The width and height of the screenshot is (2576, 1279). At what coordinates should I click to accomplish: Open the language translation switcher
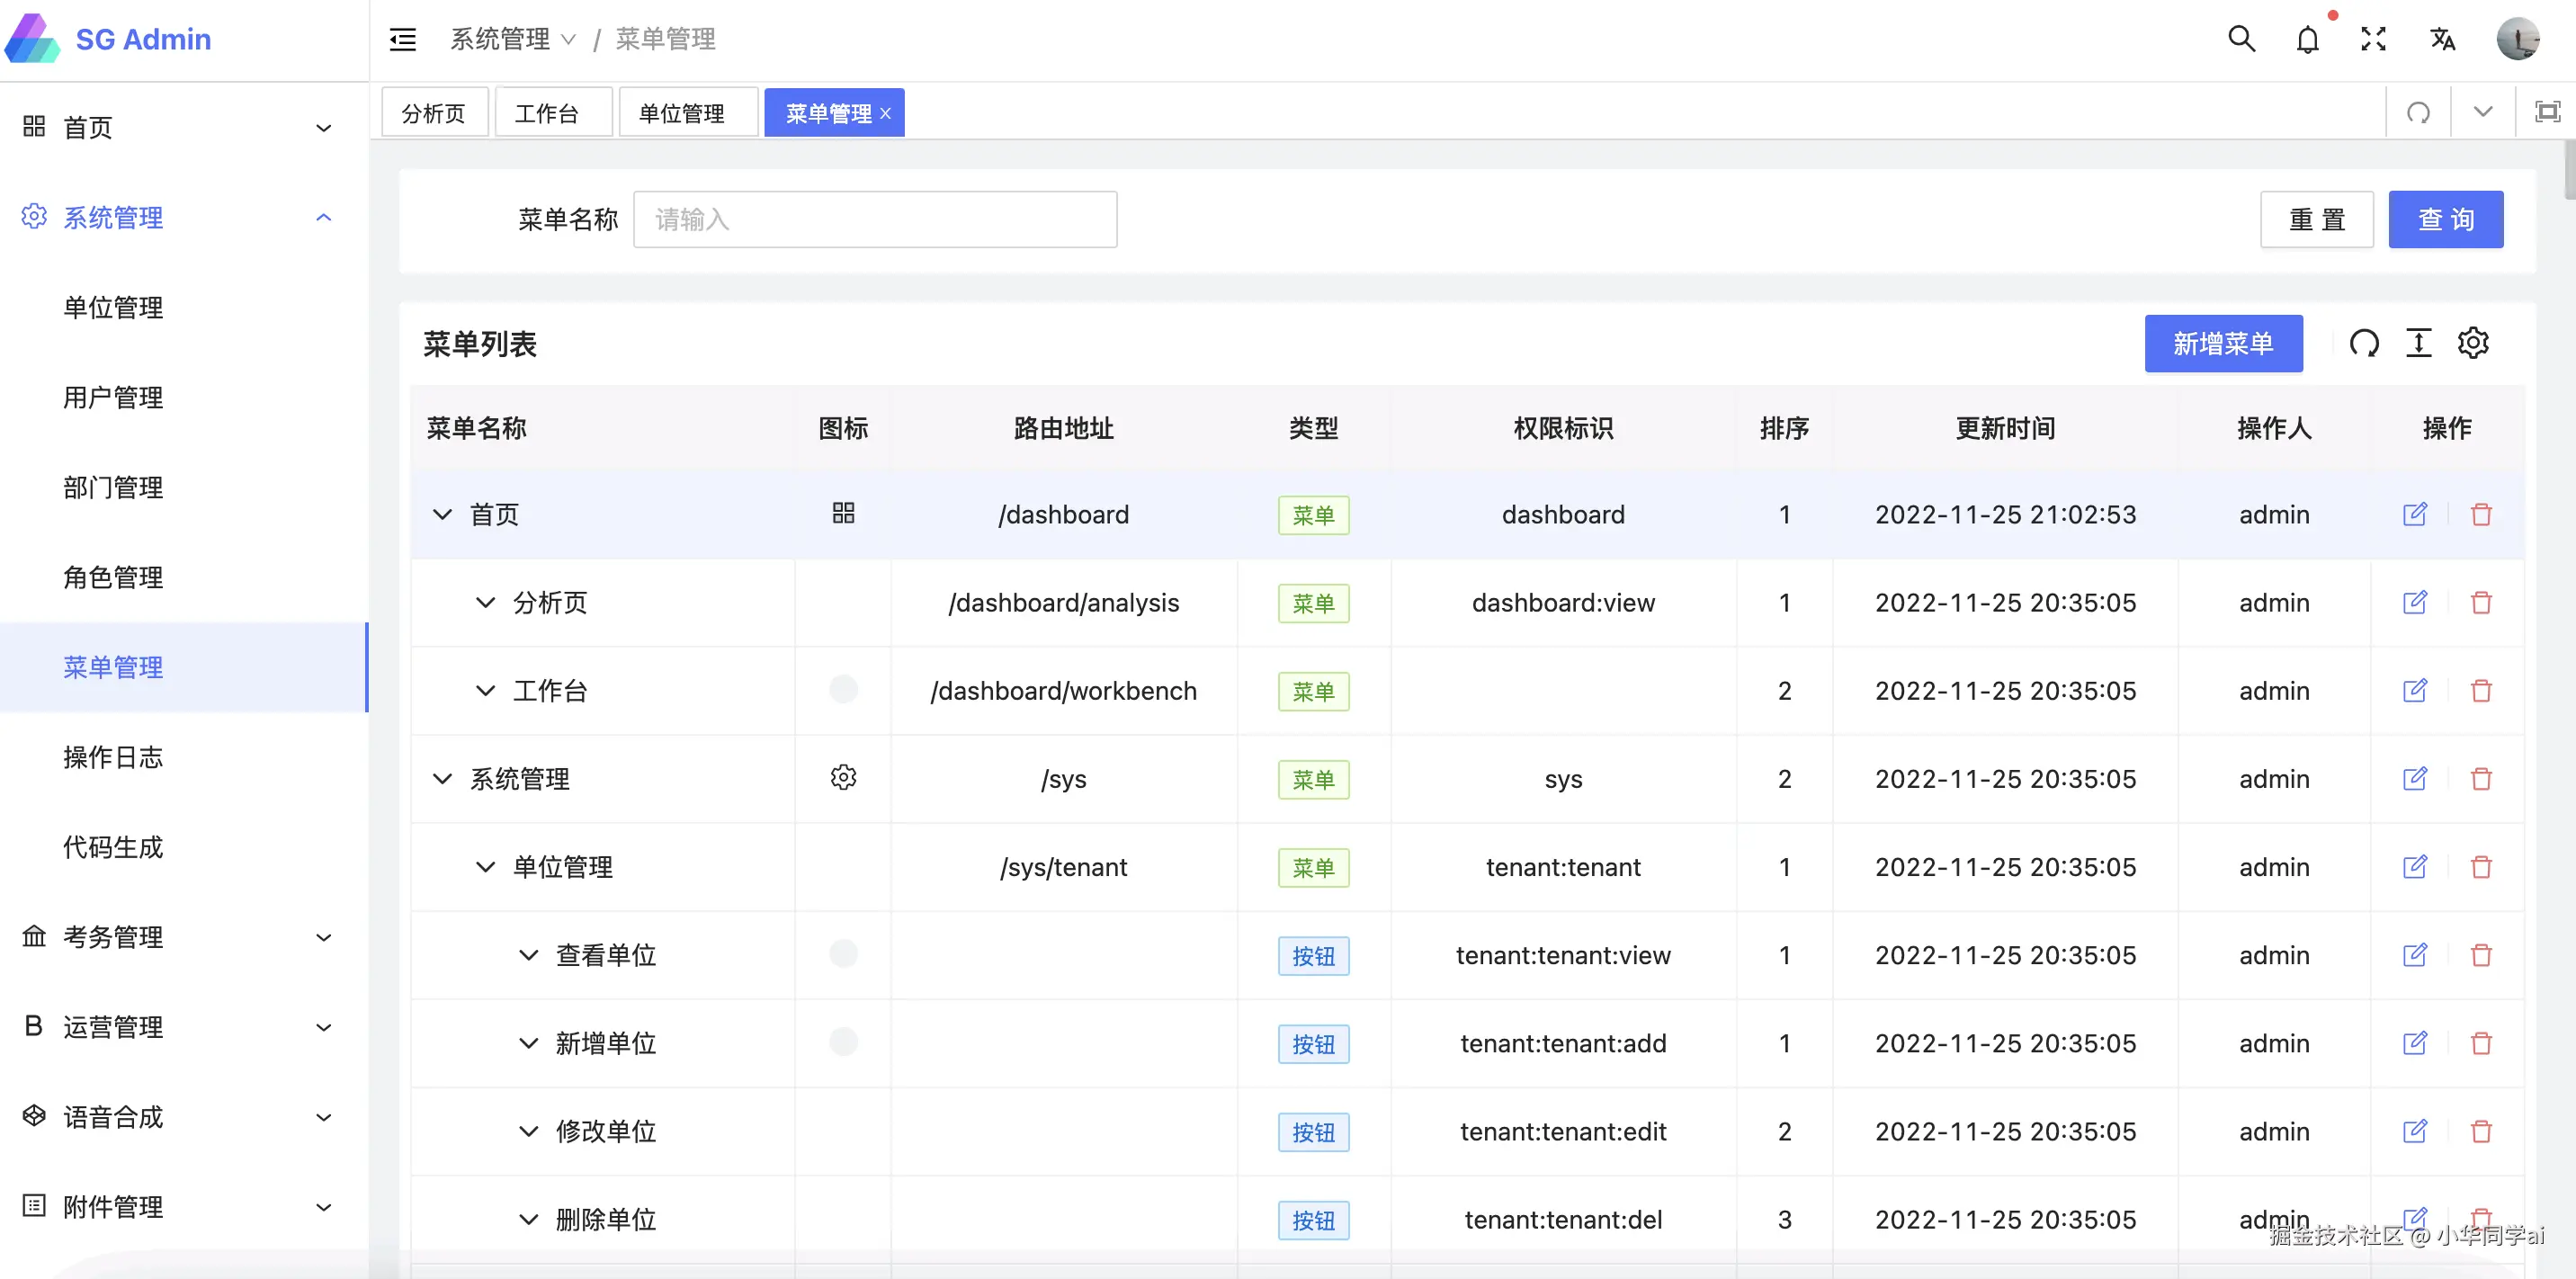[2442, 39]
